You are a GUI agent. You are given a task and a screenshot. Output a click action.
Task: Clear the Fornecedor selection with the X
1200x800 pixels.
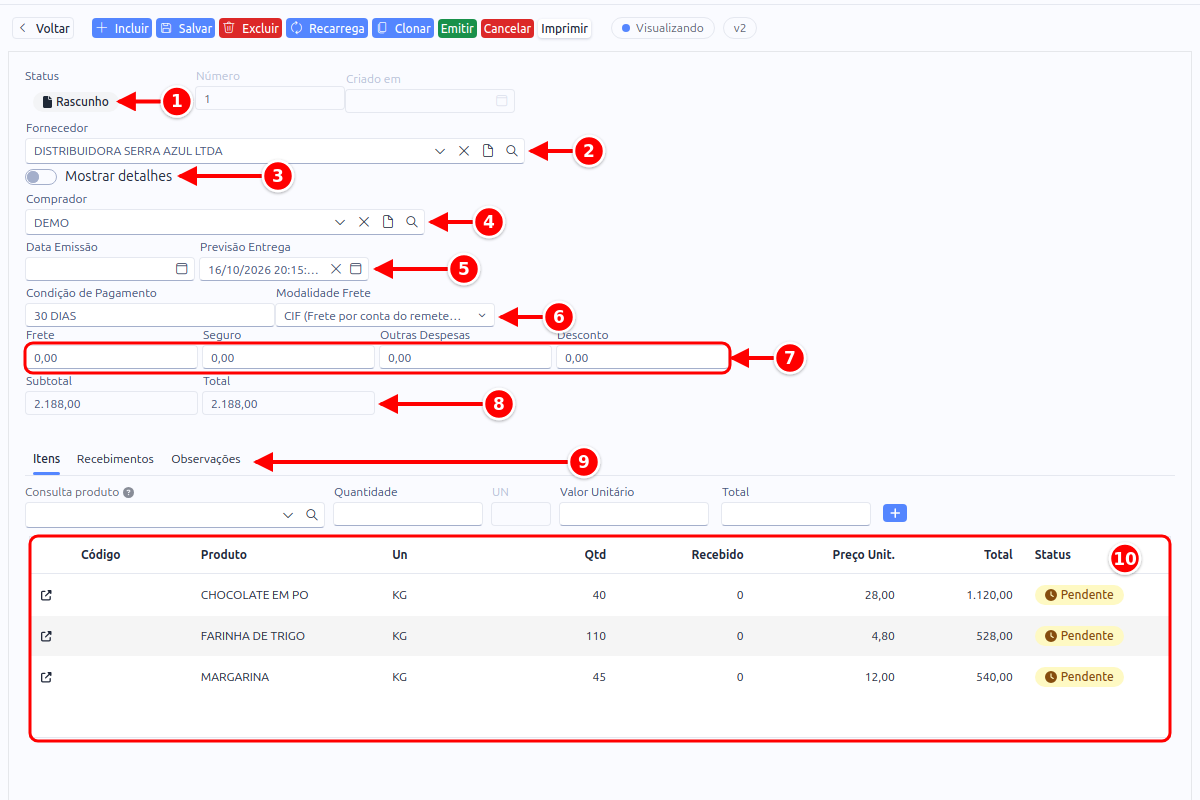click(x=464, y=151)
